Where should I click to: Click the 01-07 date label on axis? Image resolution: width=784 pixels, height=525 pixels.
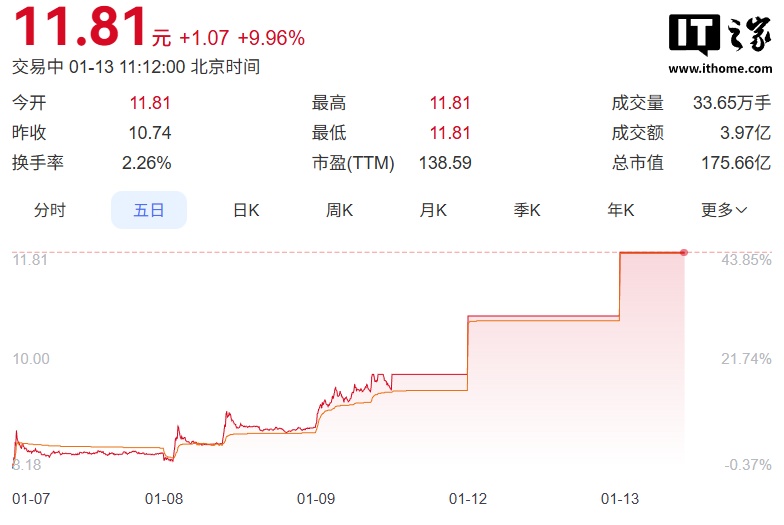[x=29, y=497]
